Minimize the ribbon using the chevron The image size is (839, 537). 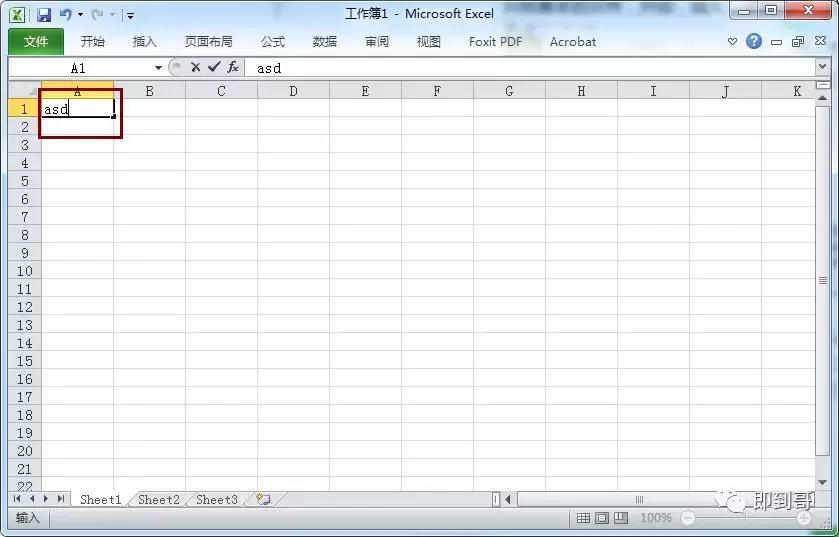[733, 42]
